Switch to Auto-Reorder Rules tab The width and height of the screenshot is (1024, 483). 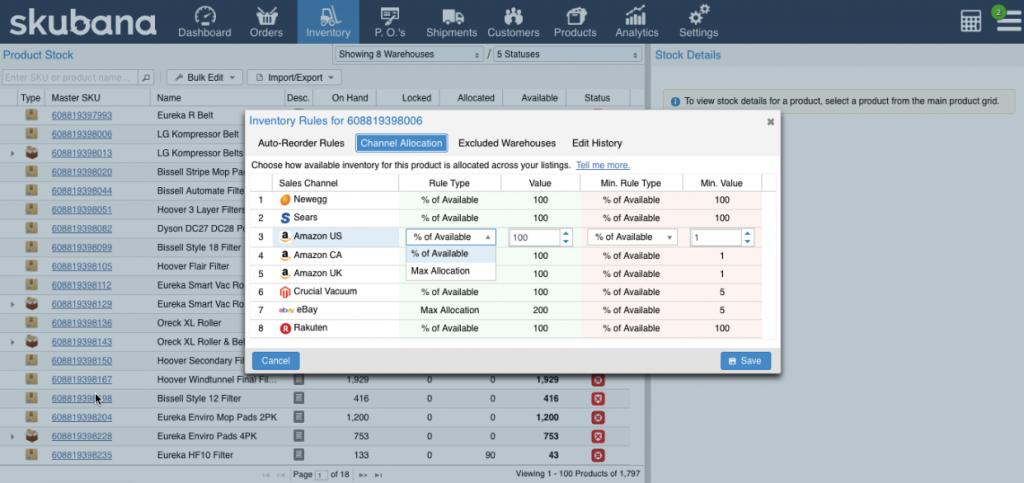(301, 143)
